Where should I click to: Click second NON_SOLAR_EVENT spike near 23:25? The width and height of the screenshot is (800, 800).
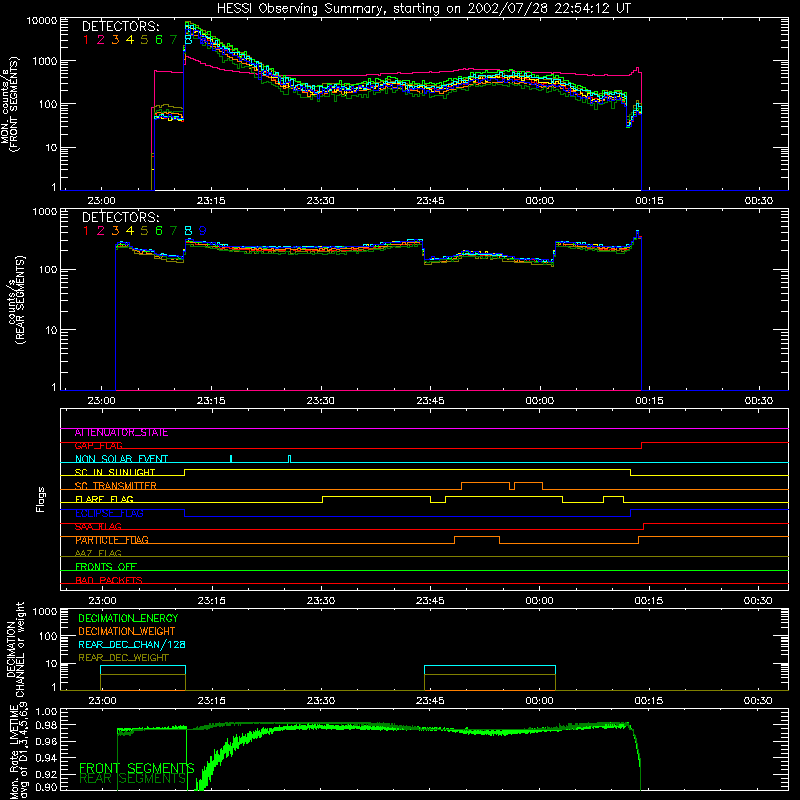[289, 459]
